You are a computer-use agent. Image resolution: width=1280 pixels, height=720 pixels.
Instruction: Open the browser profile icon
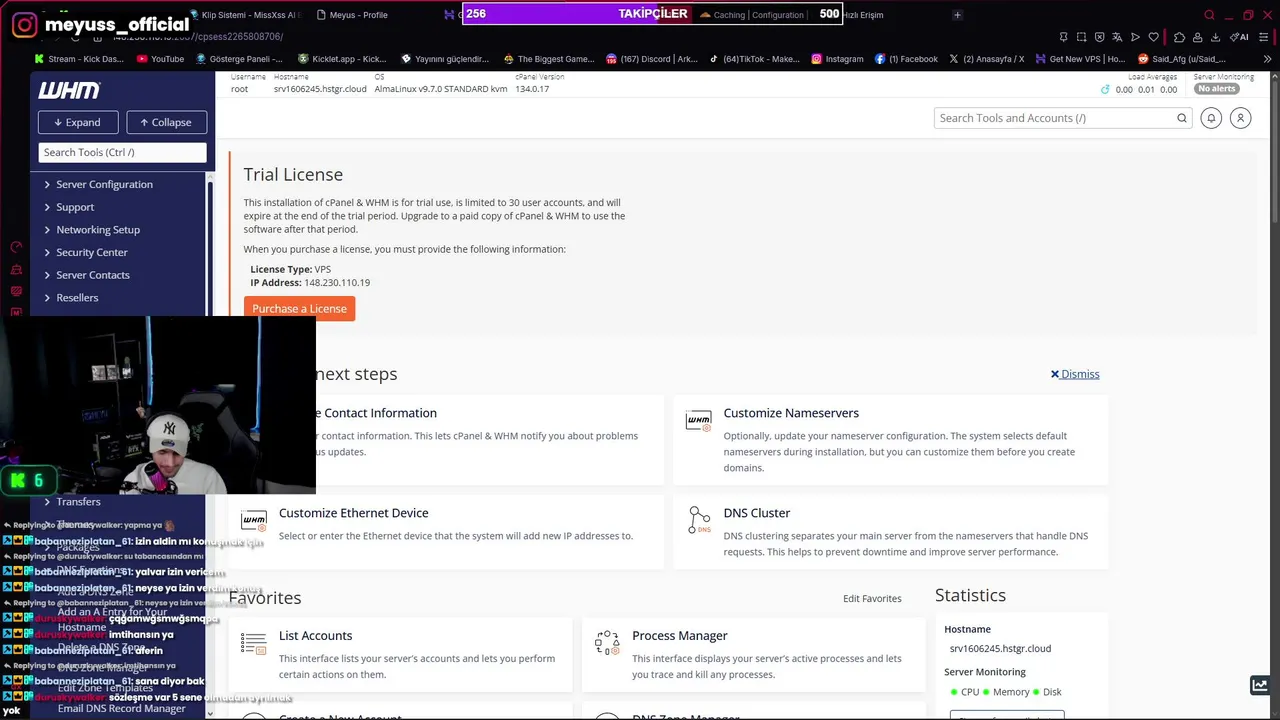[x=1198, y=37]
